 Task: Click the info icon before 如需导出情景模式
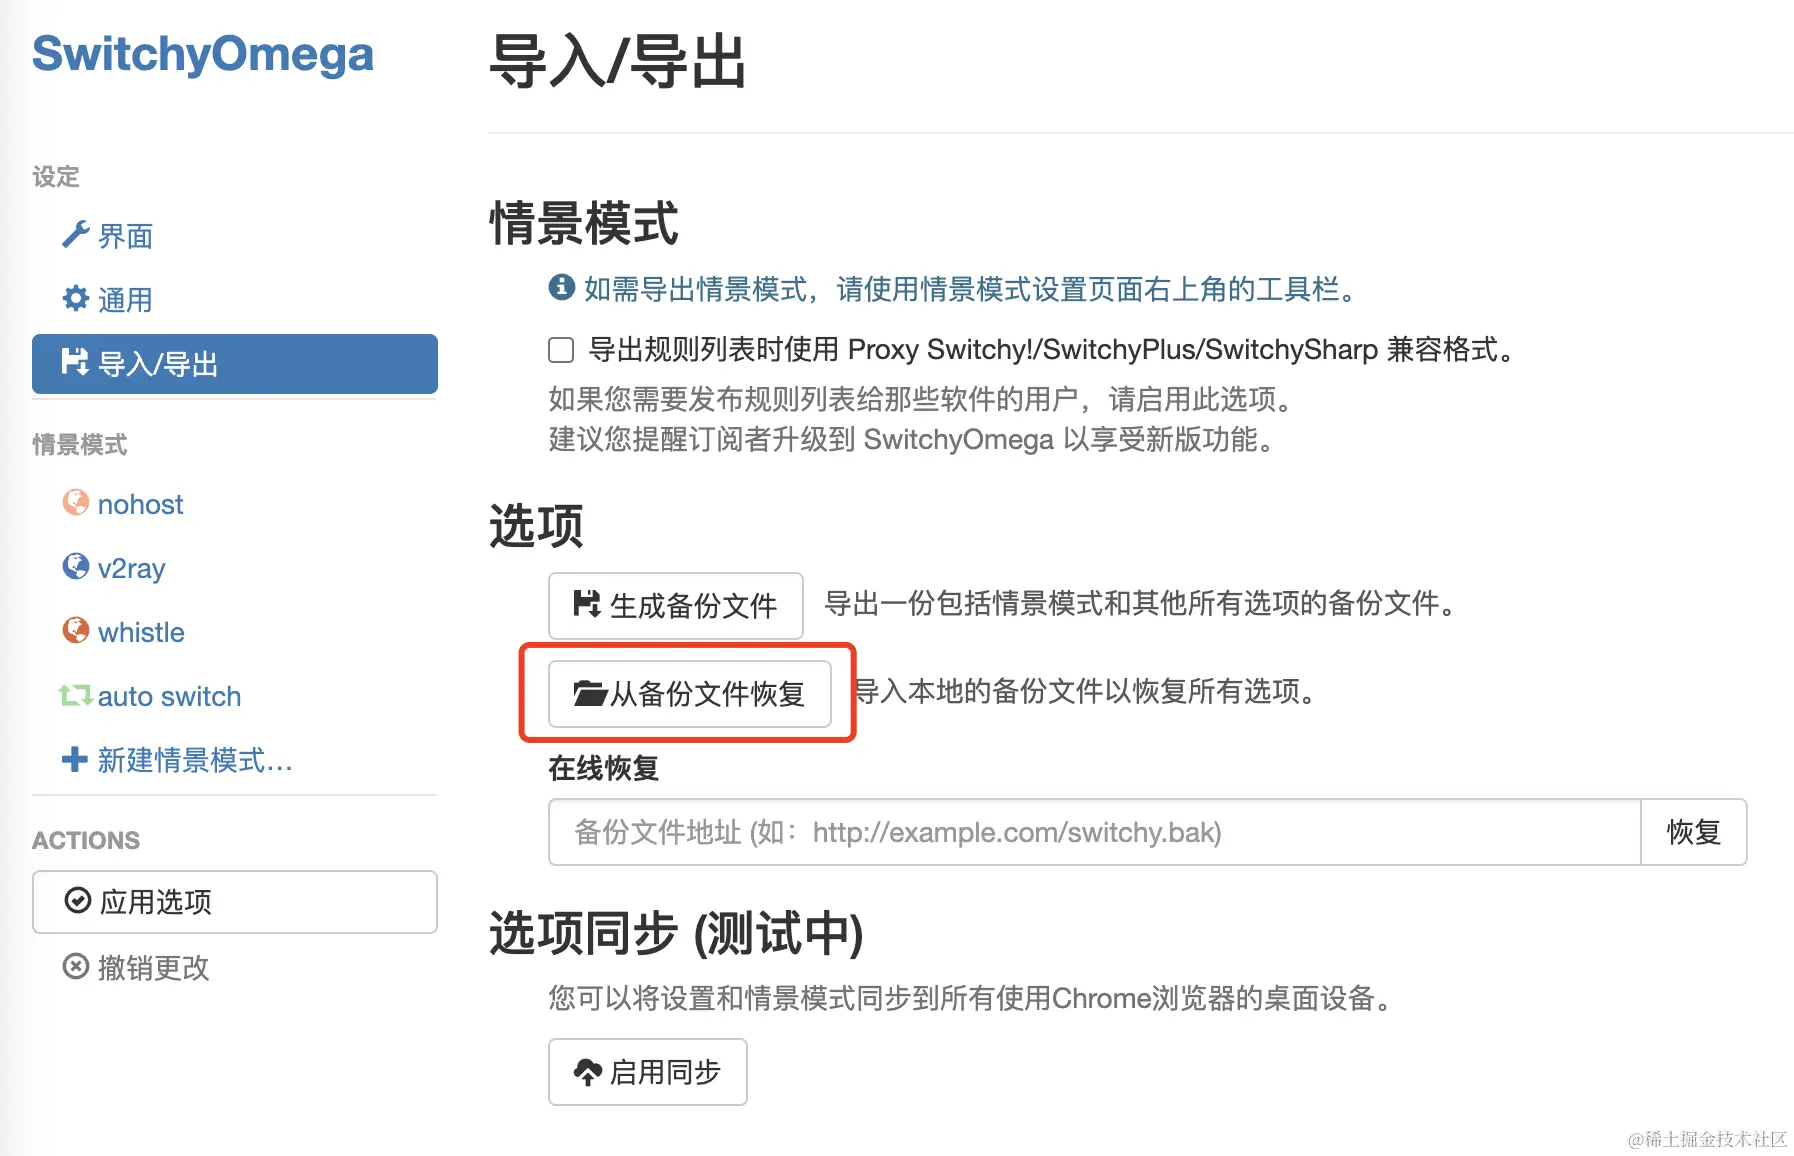[x=562, y=287]
